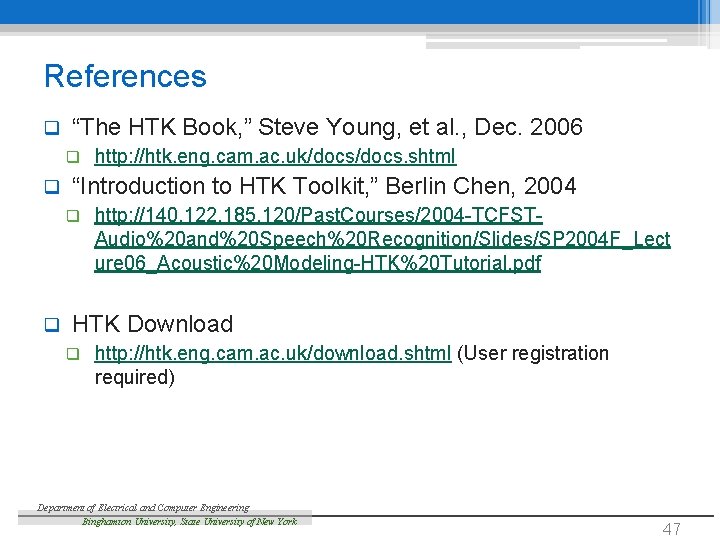Click 'Binghamton University, State University of New York' footer
This screenshot has width=720, height=540.
pos(190,522)
